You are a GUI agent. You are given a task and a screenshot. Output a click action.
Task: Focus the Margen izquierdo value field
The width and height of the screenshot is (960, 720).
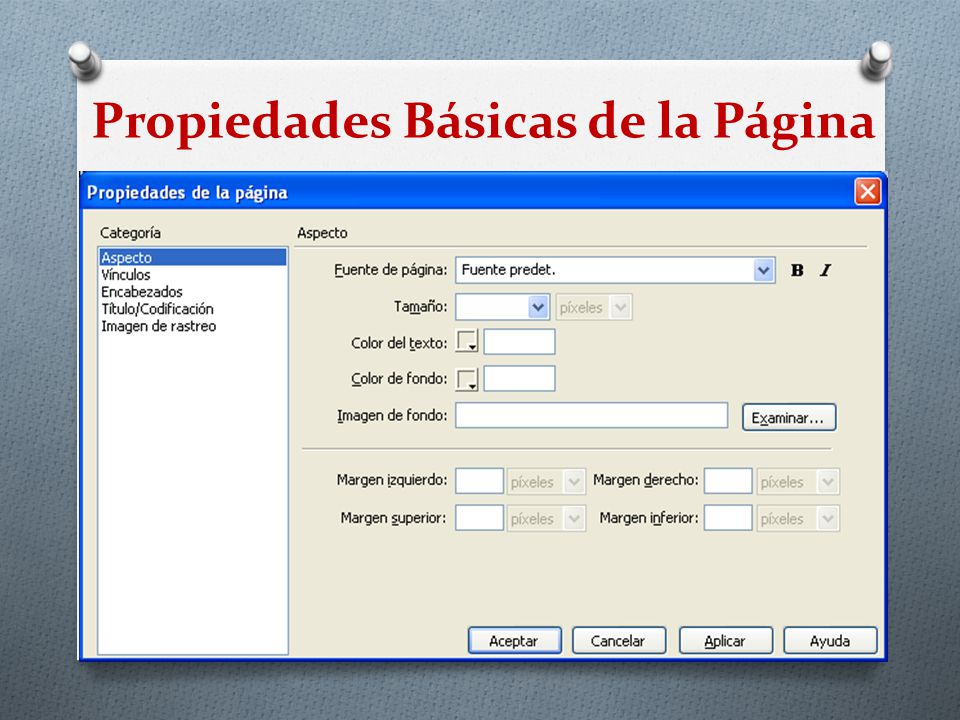coord(479,481)
